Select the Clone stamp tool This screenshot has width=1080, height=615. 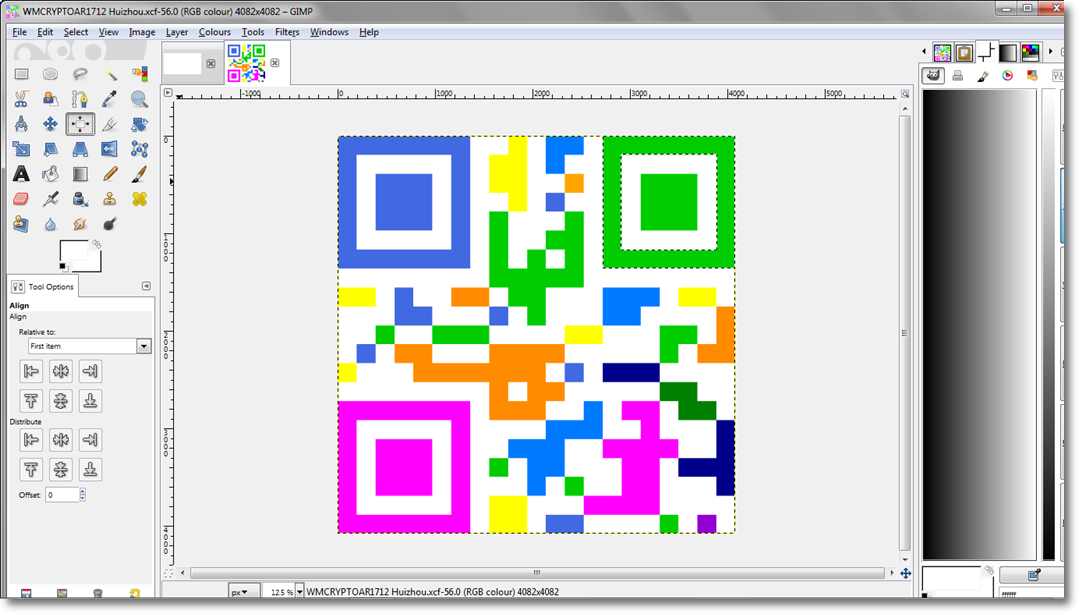pos(110,199)
